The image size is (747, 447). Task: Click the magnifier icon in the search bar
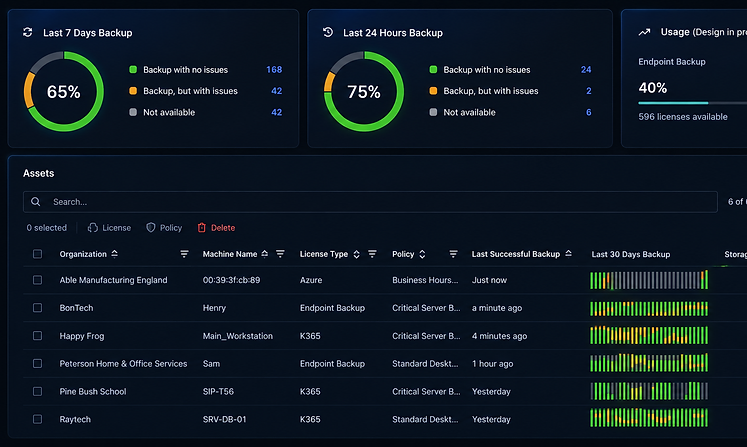click(36, 202)
